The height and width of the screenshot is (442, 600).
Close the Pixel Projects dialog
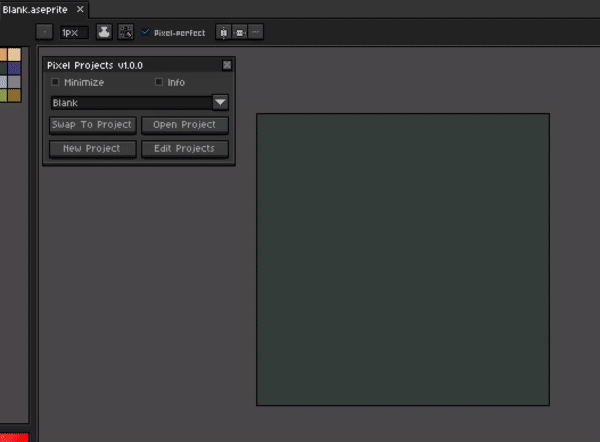click(x=227, y=65)
